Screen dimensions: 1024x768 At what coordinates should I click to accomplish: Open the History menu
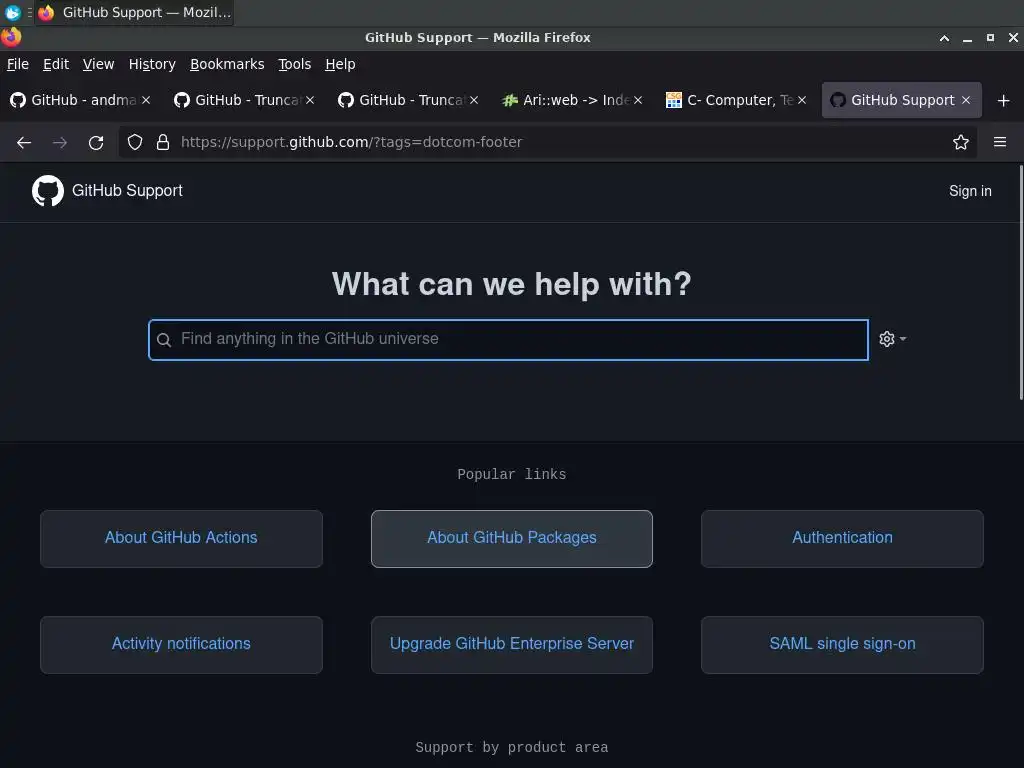[x=152, y=64]
